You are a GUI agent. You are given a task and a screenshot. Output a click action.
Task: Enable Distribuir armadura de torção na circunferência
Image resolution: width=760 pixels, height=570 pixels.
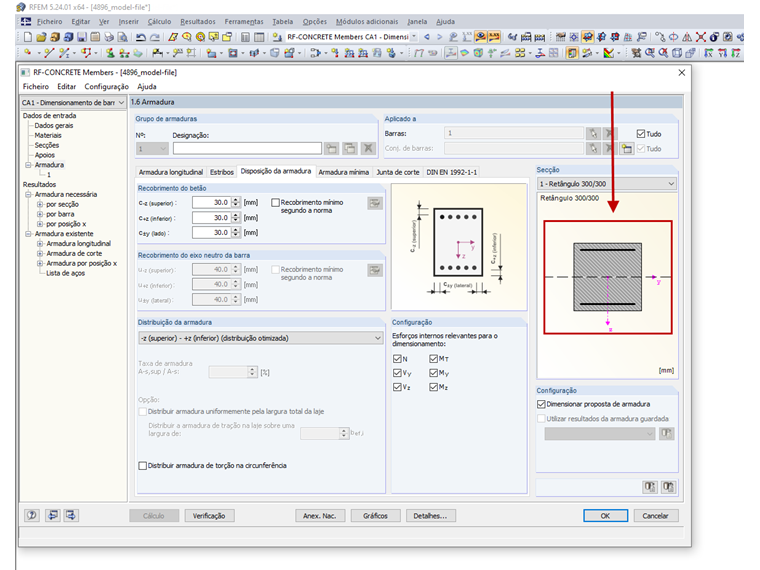pos(142,465)
